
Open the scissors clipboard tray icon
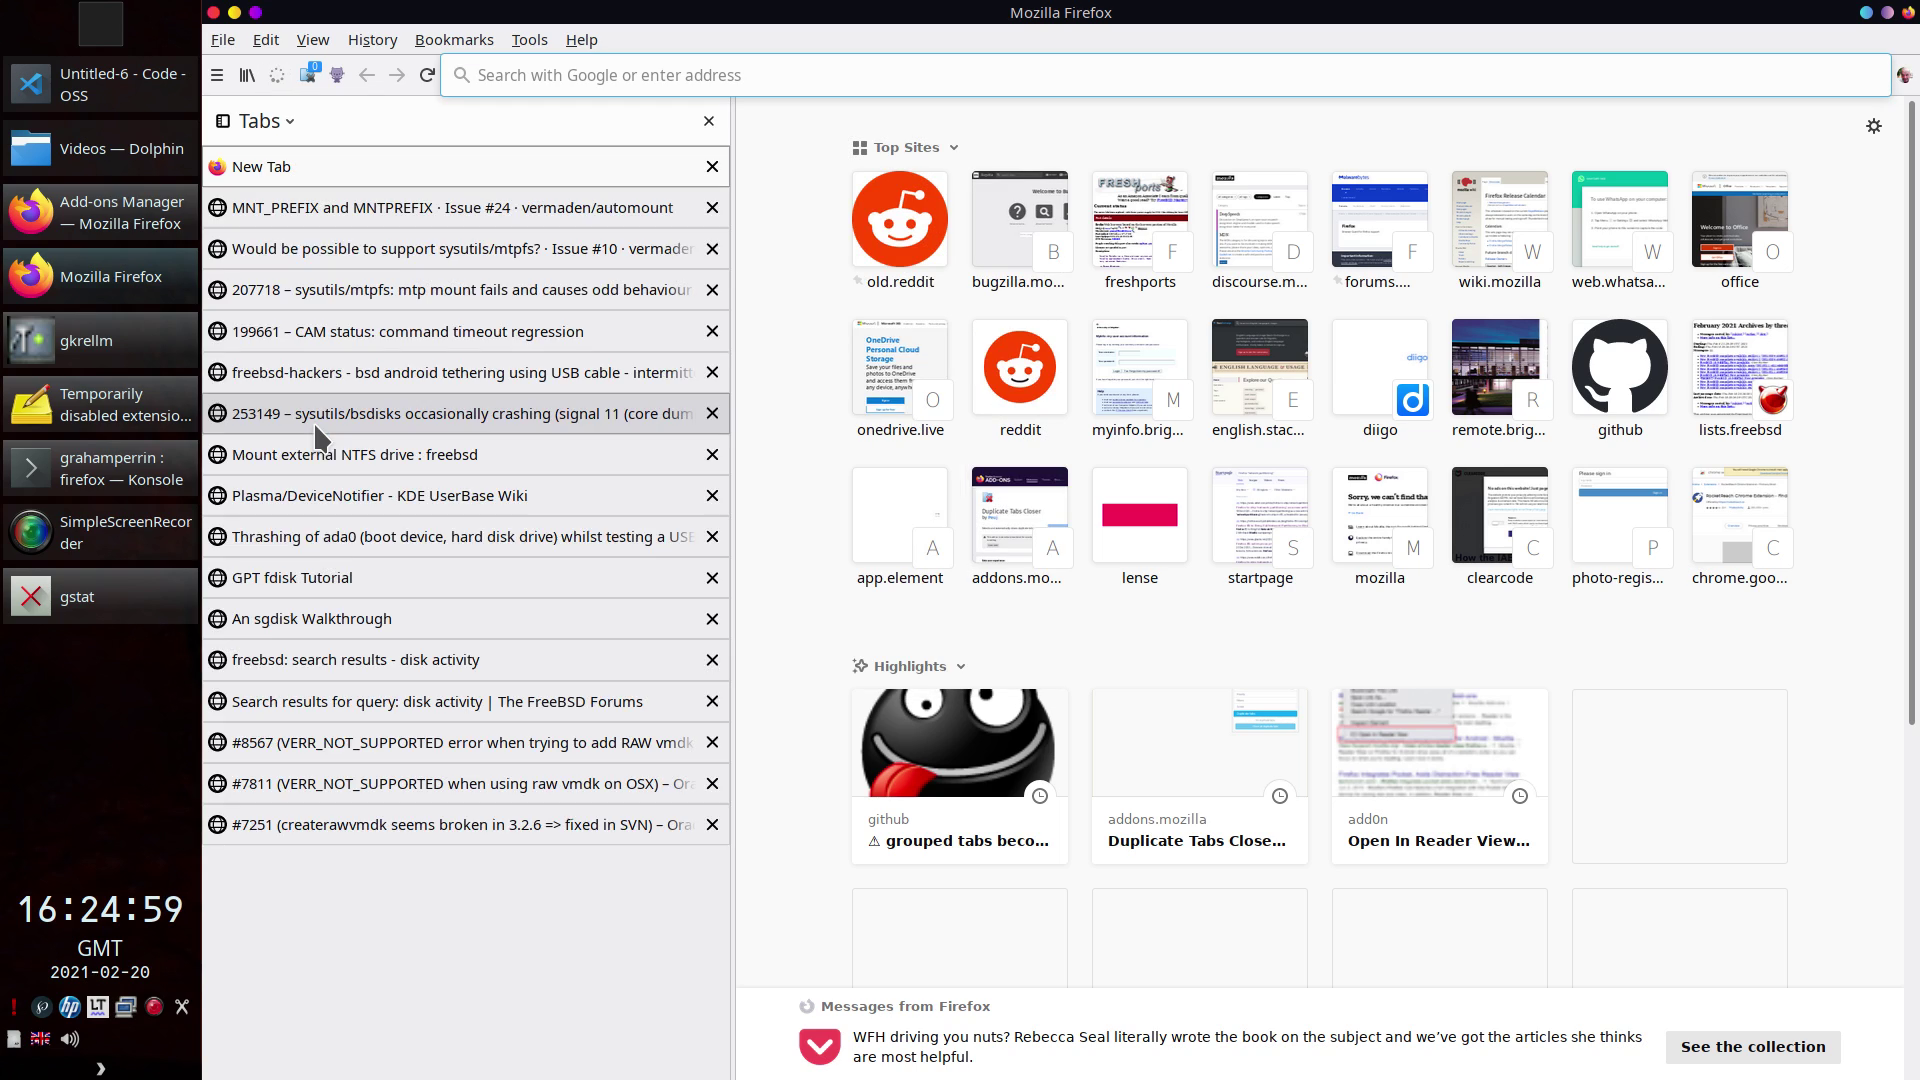point(182,1007)
